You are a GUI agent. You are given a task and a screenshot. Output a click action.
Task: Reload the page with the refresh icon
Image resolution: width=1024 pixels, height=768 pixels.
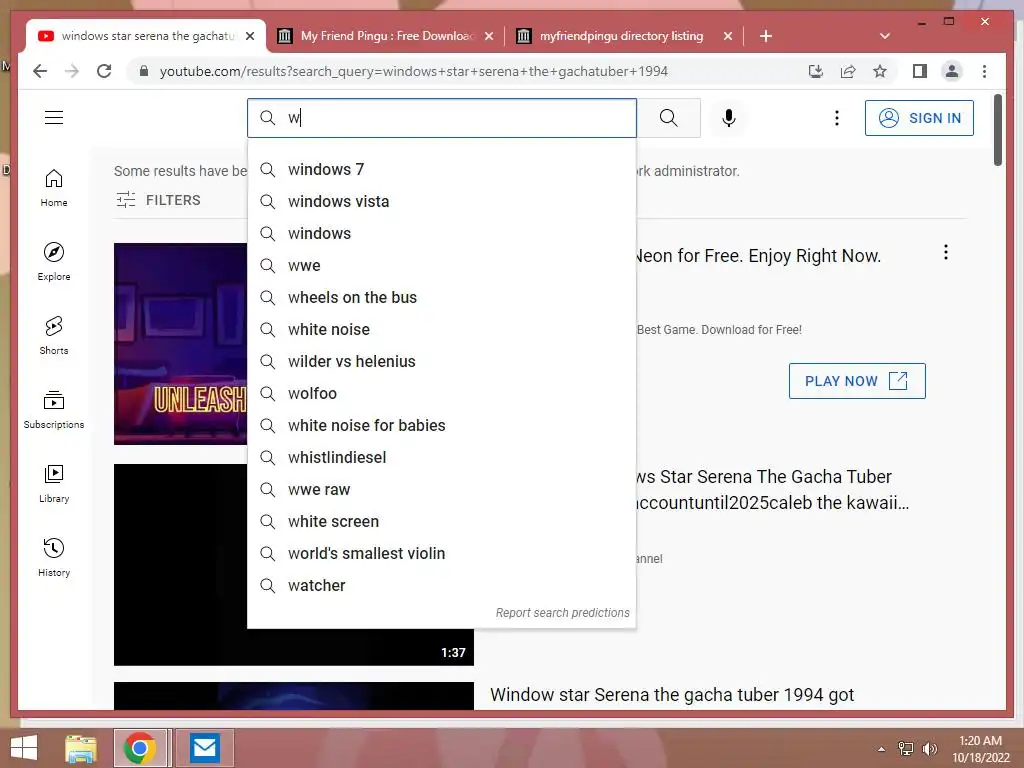pyautogui.click(x=104, y=71)
